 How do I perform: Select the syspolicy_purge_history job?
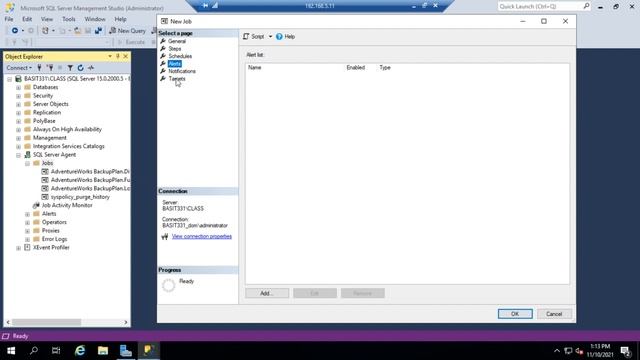coord(80,197)
